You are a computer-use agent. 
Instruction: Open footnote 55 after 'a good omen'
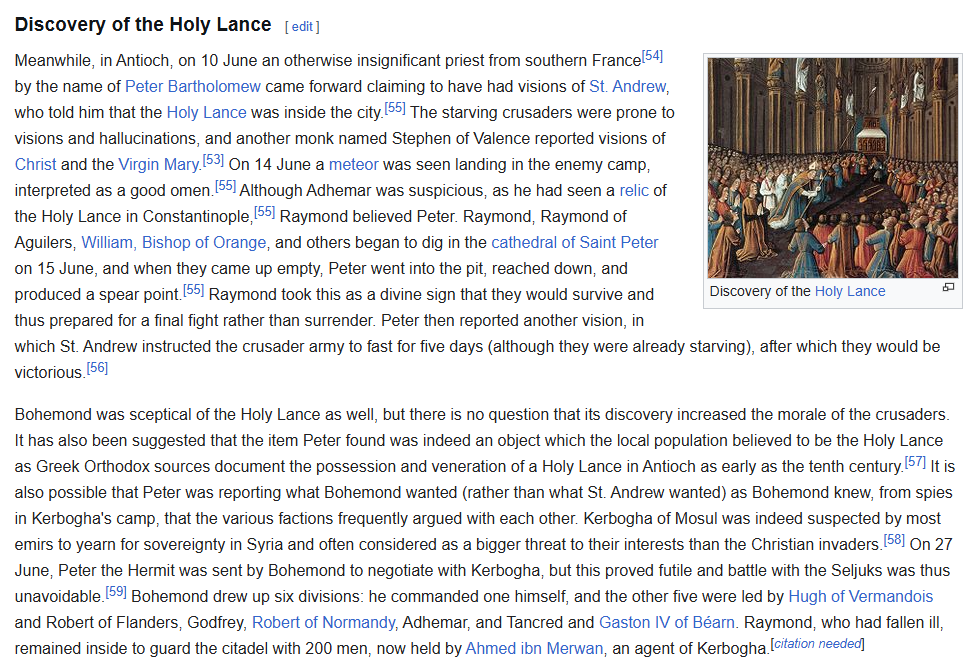click(225, 186)
